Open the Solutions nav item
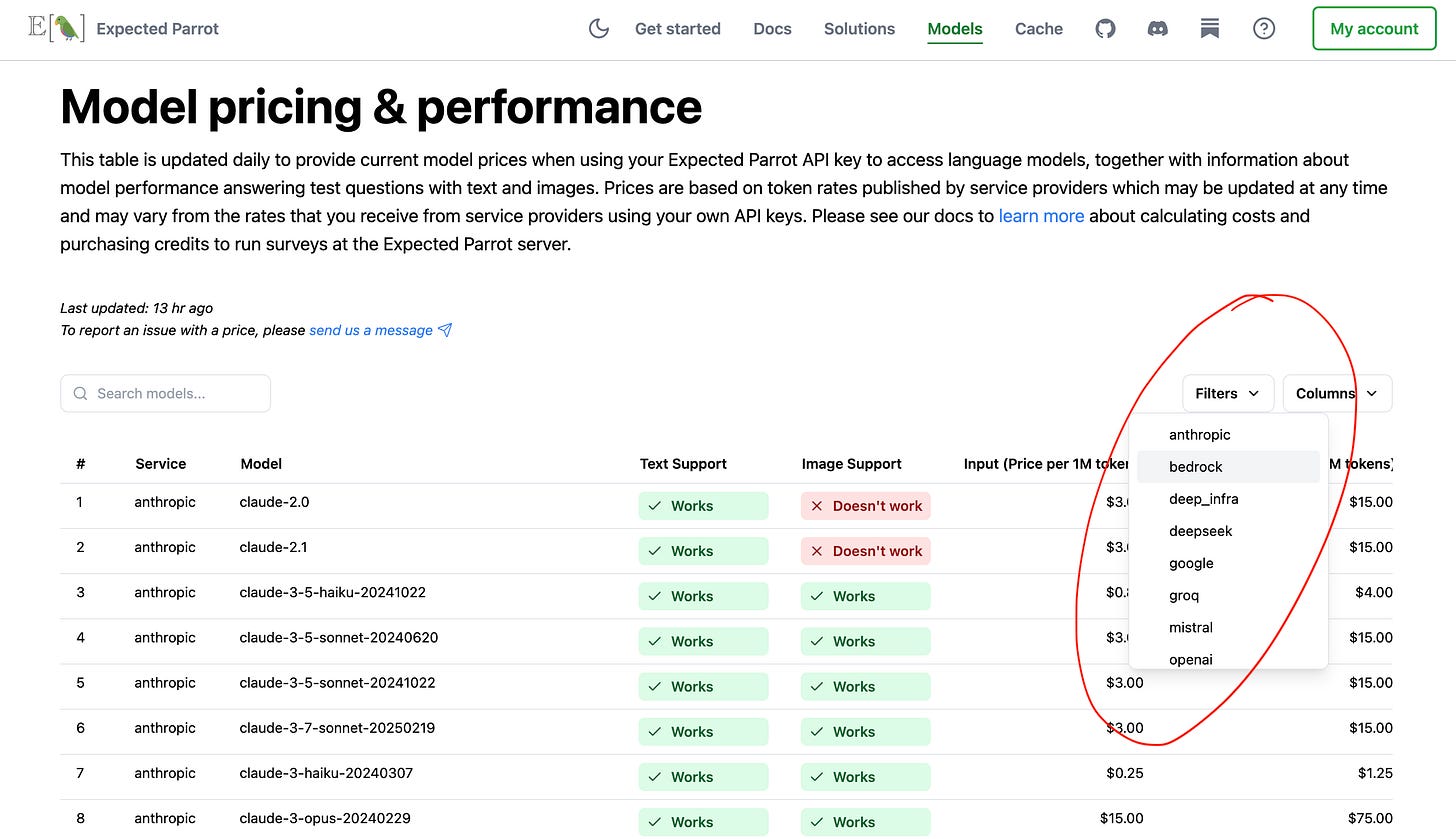Image resolution: width=1456 pixels, height=839 pixels. (860, 29)
